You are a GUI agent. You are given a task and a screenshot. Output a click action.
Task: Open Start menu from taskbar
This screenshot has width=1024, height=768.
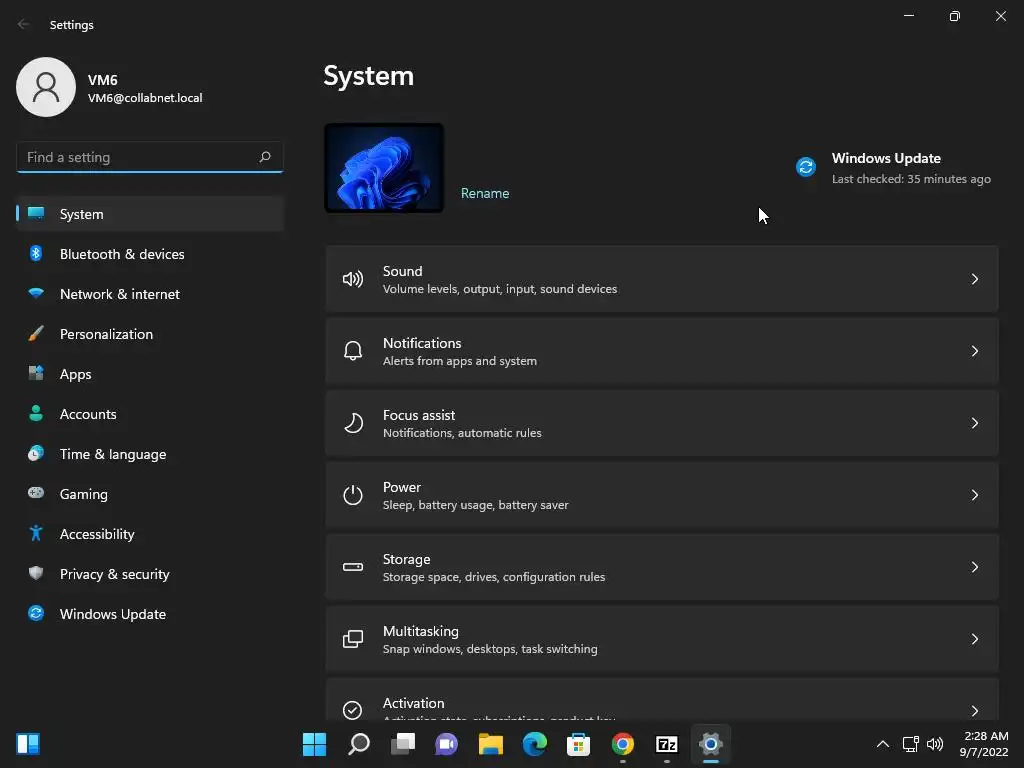click(x=314, y=744)
